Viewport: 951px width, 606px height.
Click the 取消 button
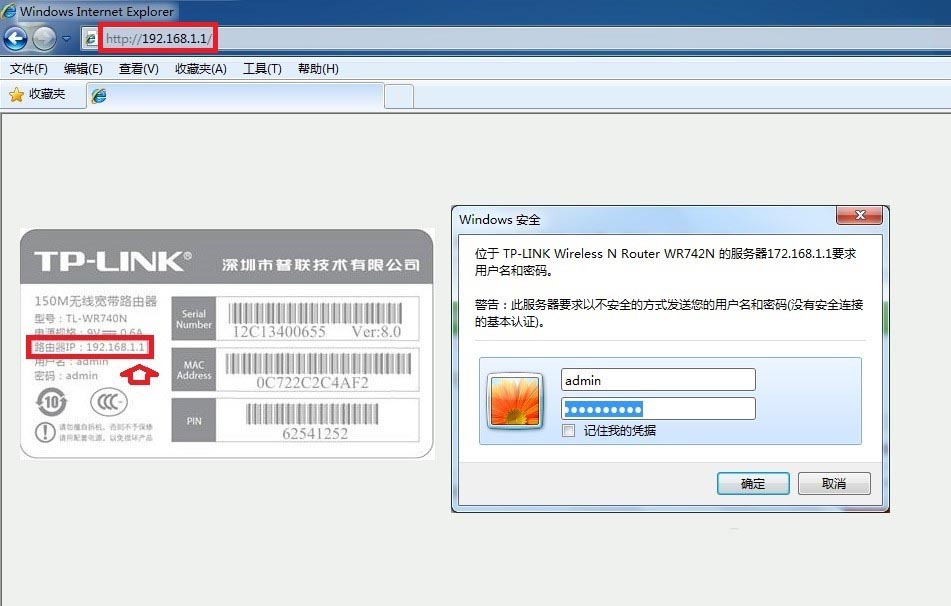click(x=834, y=483)
